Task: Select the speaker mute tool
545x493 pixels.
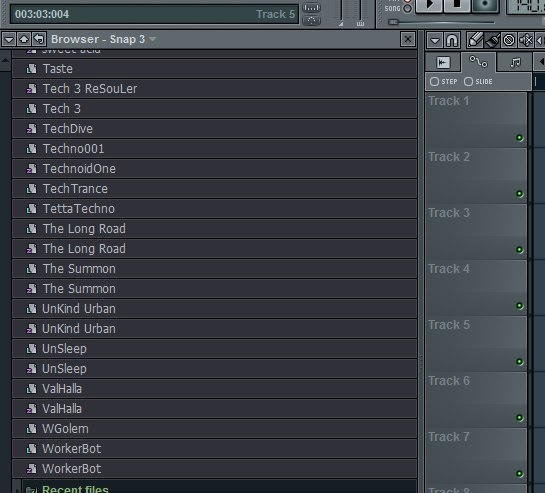Action: (526, 40)
